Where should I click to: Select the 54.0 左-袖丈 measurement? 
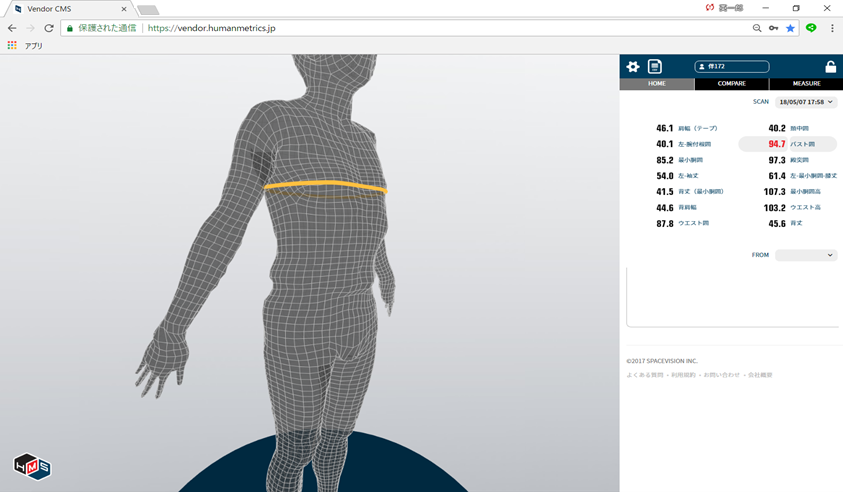tap(677, 176)
